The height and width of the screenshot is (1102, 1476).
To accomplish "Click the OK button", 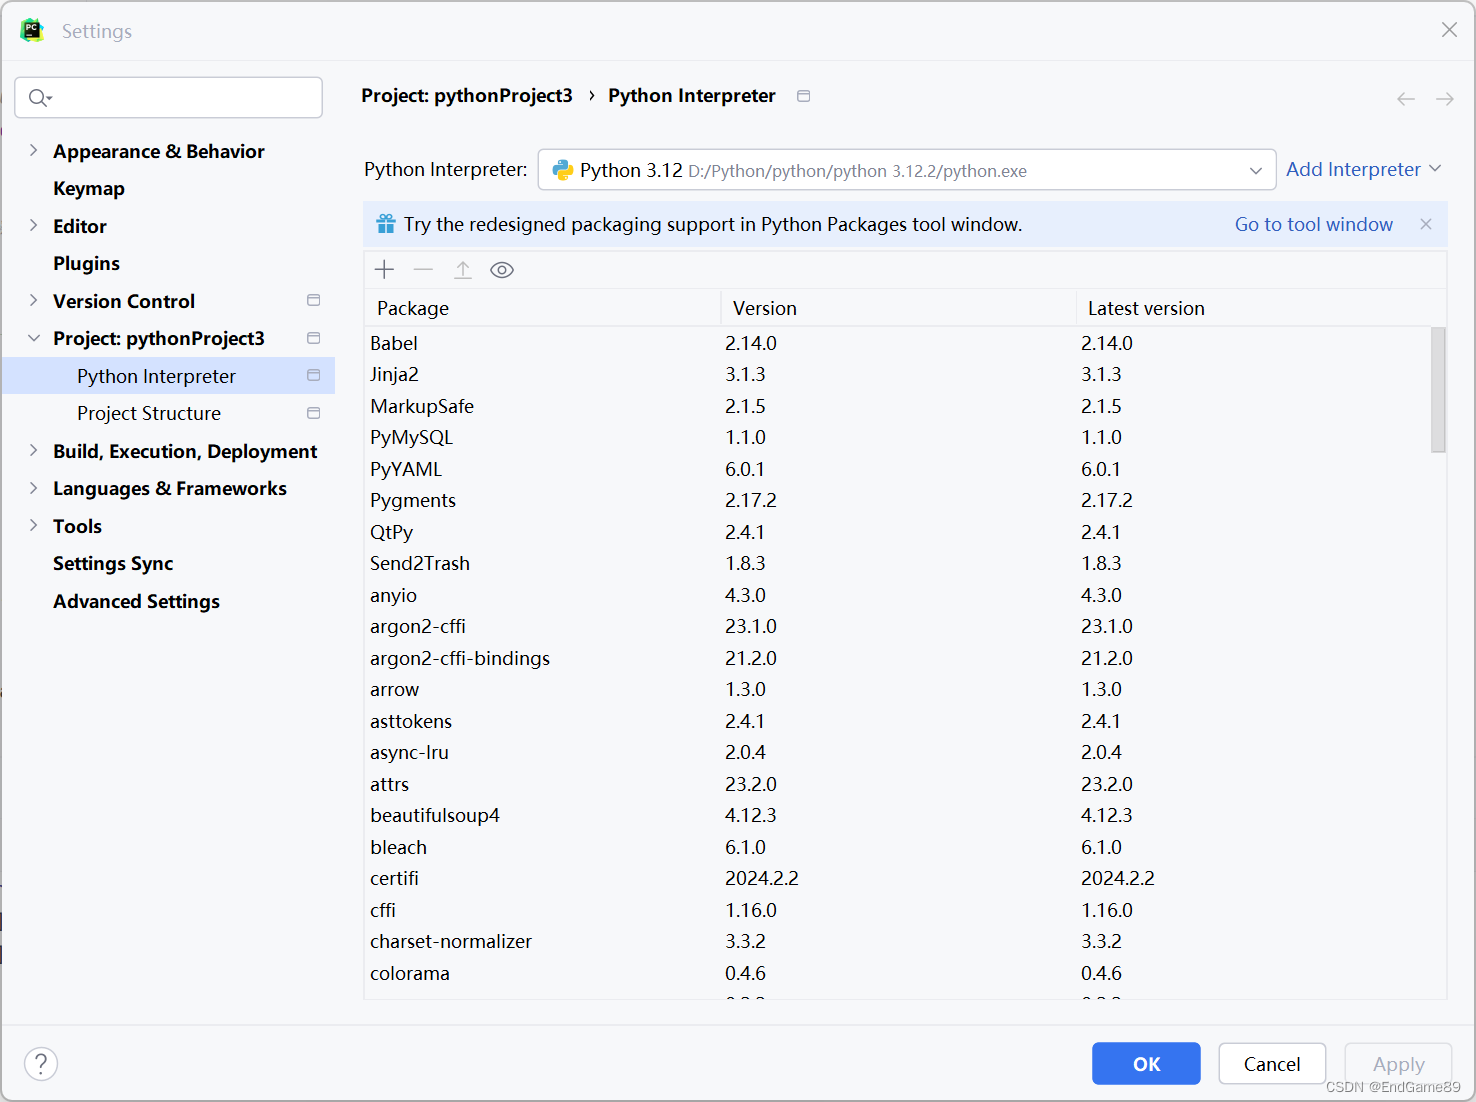I will [1146, 1064].
